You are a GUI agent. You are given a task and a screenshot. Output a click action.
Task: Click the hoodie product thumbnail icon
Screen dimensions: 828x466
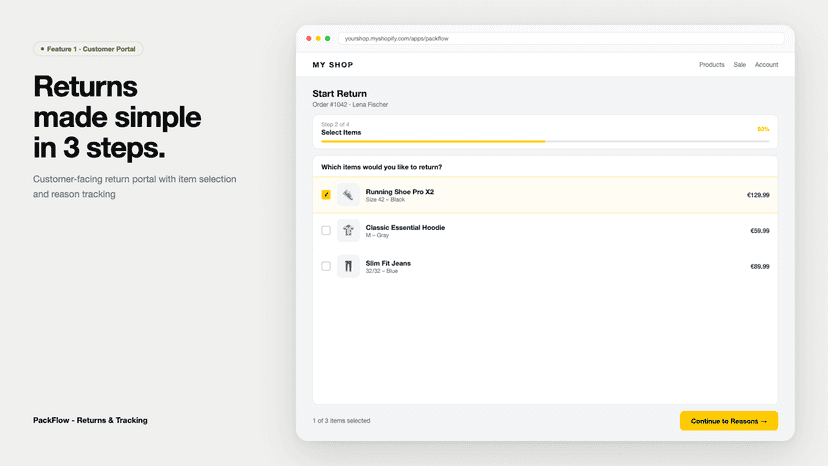[x=348, y=230]
